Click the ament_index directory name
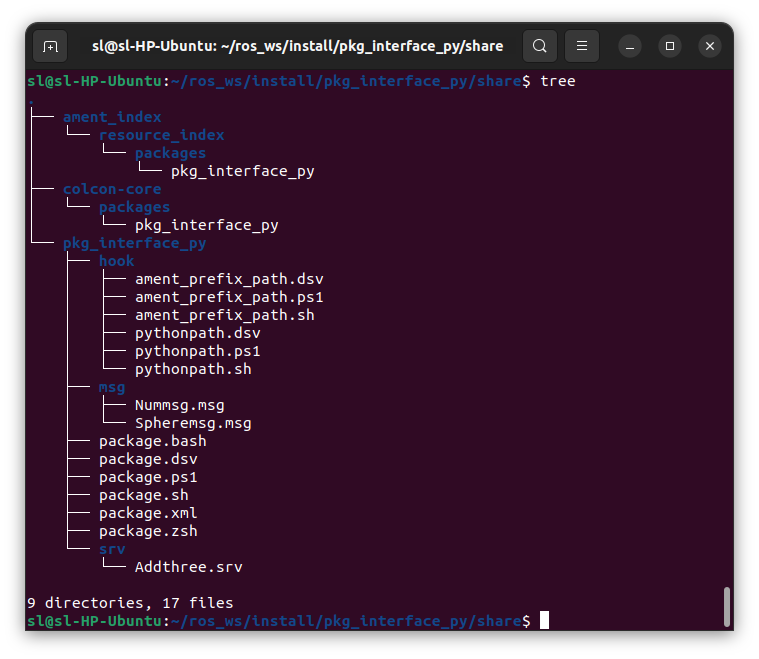Screen dimensions: 759x659 pos(112,117)
